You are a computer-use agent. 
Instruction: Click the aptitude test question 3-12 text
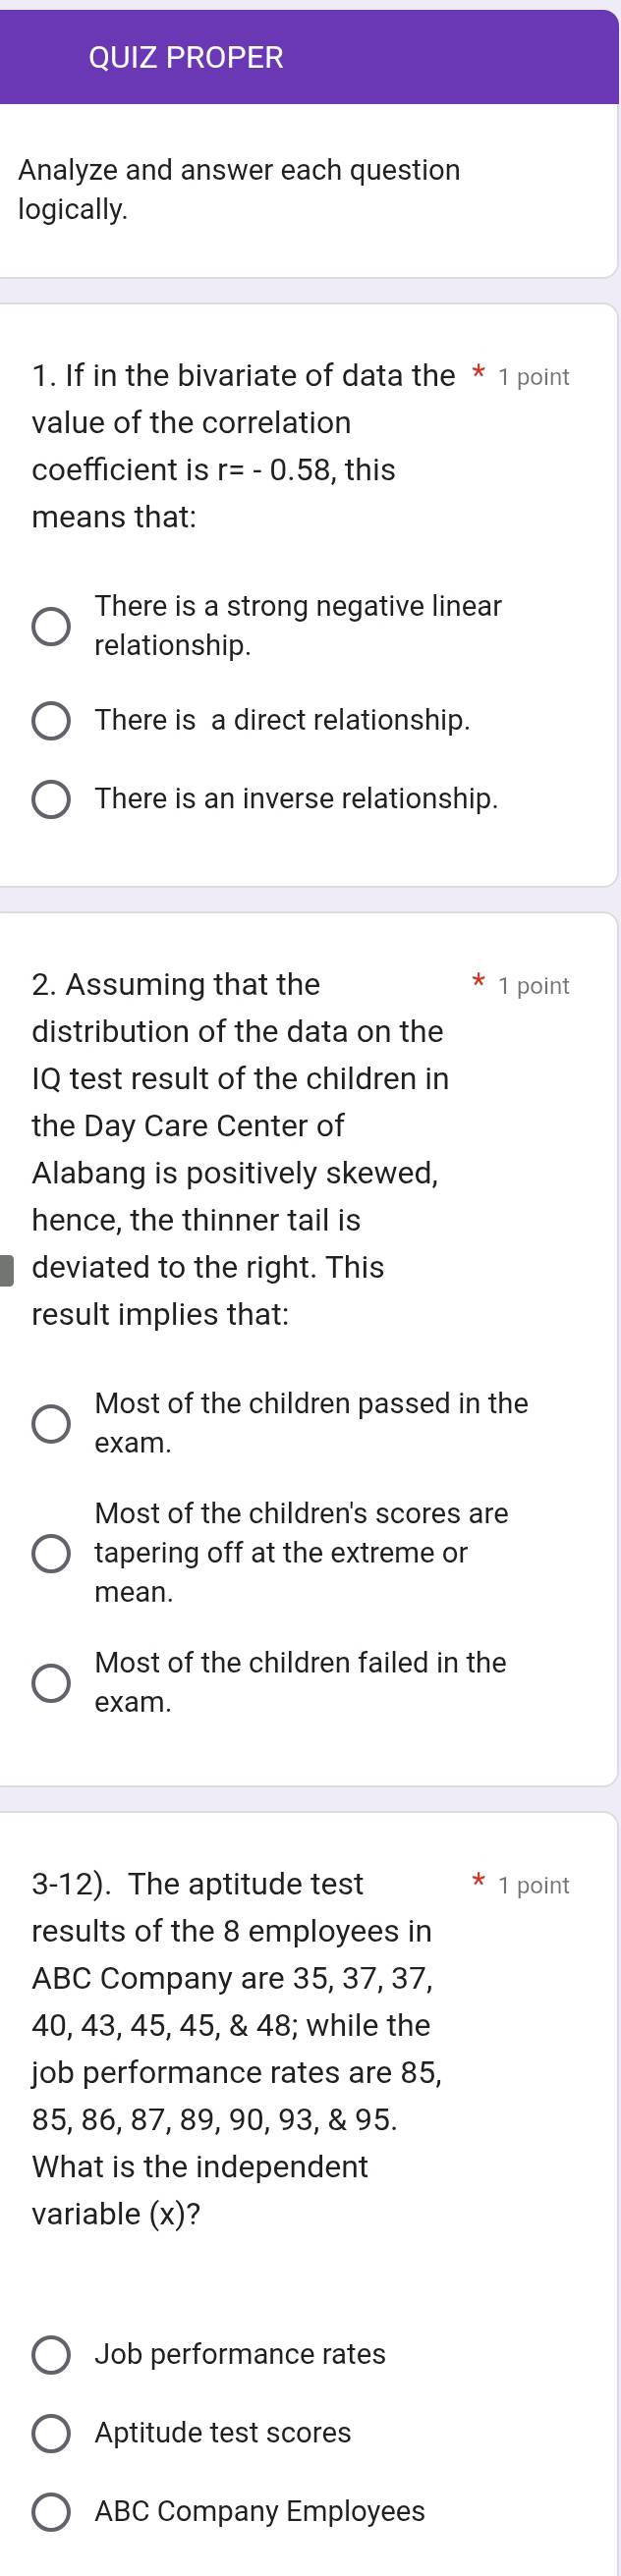point(236,2049)
